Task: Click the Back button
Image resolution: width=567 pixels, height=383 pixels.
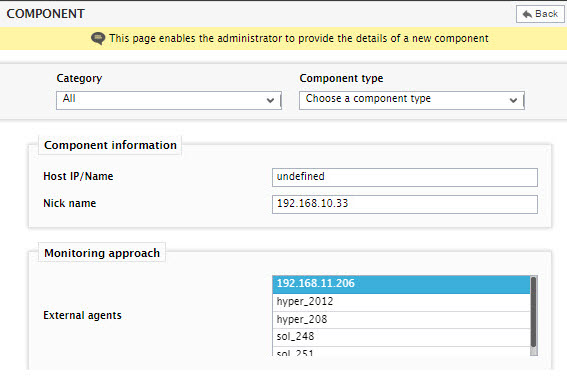Action: pos(540,14)
